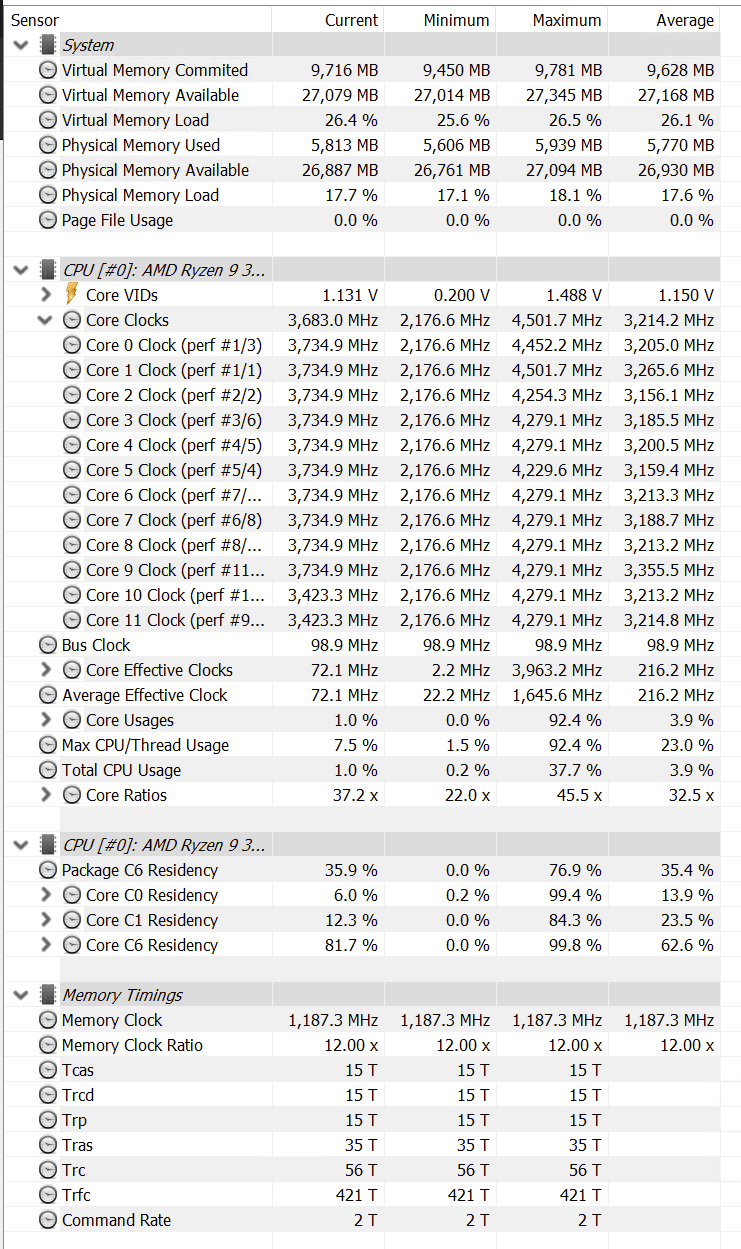The image size is (741, 1249).
Task: Click the lightning bolt icon beside Core VIDs
Action: coord(71,295)
